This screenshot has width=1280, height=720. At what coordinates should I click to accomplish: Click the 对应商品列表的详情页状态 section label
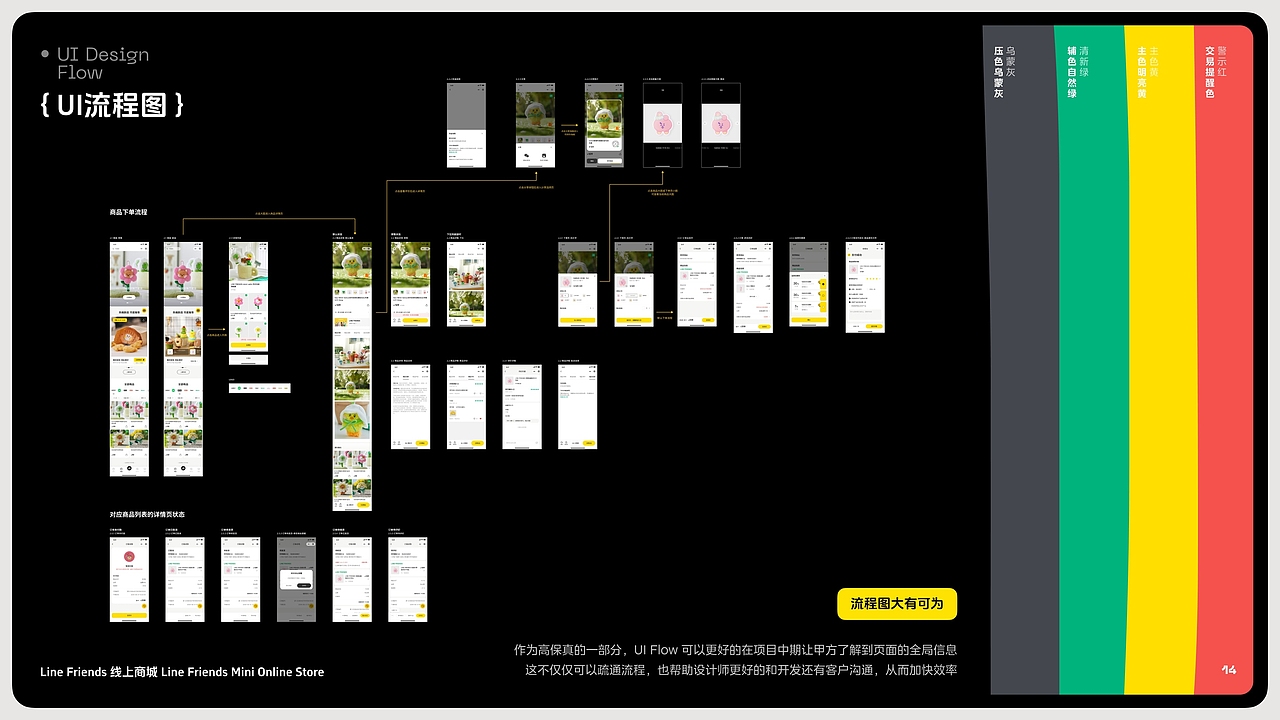pos(147,514)
